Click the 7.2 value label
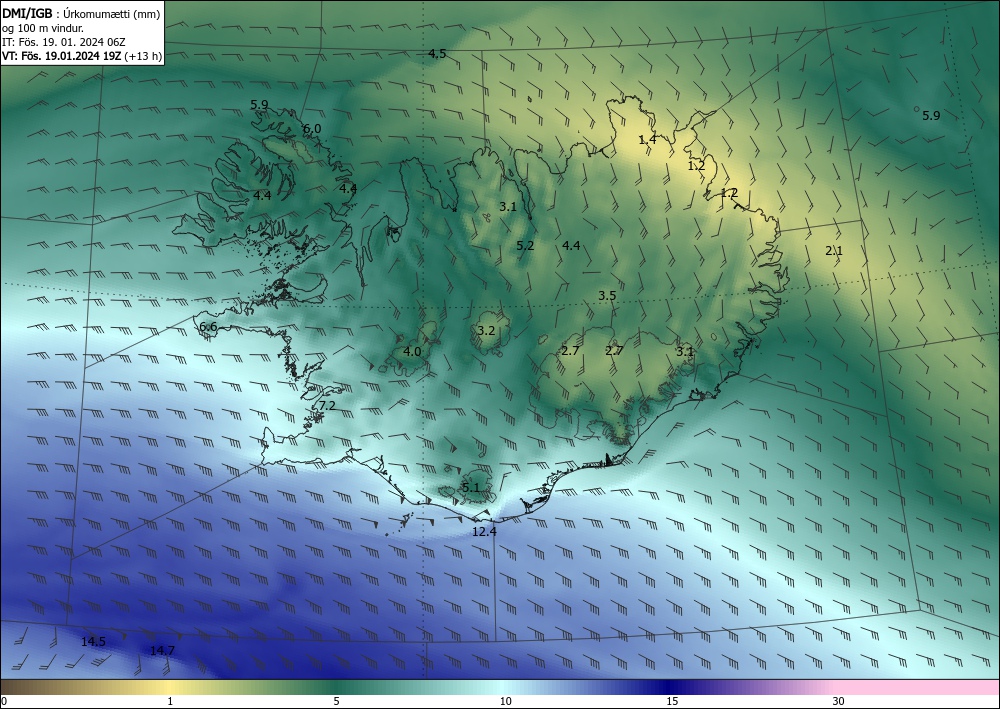 [327, 406]
